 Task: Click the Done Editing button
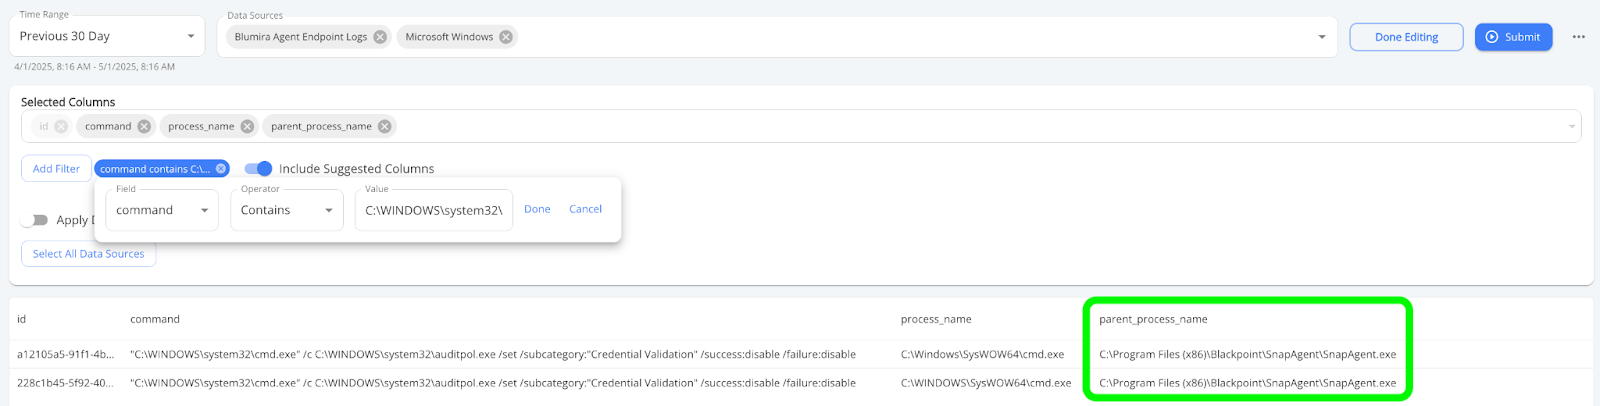[x=1406, y=37]
